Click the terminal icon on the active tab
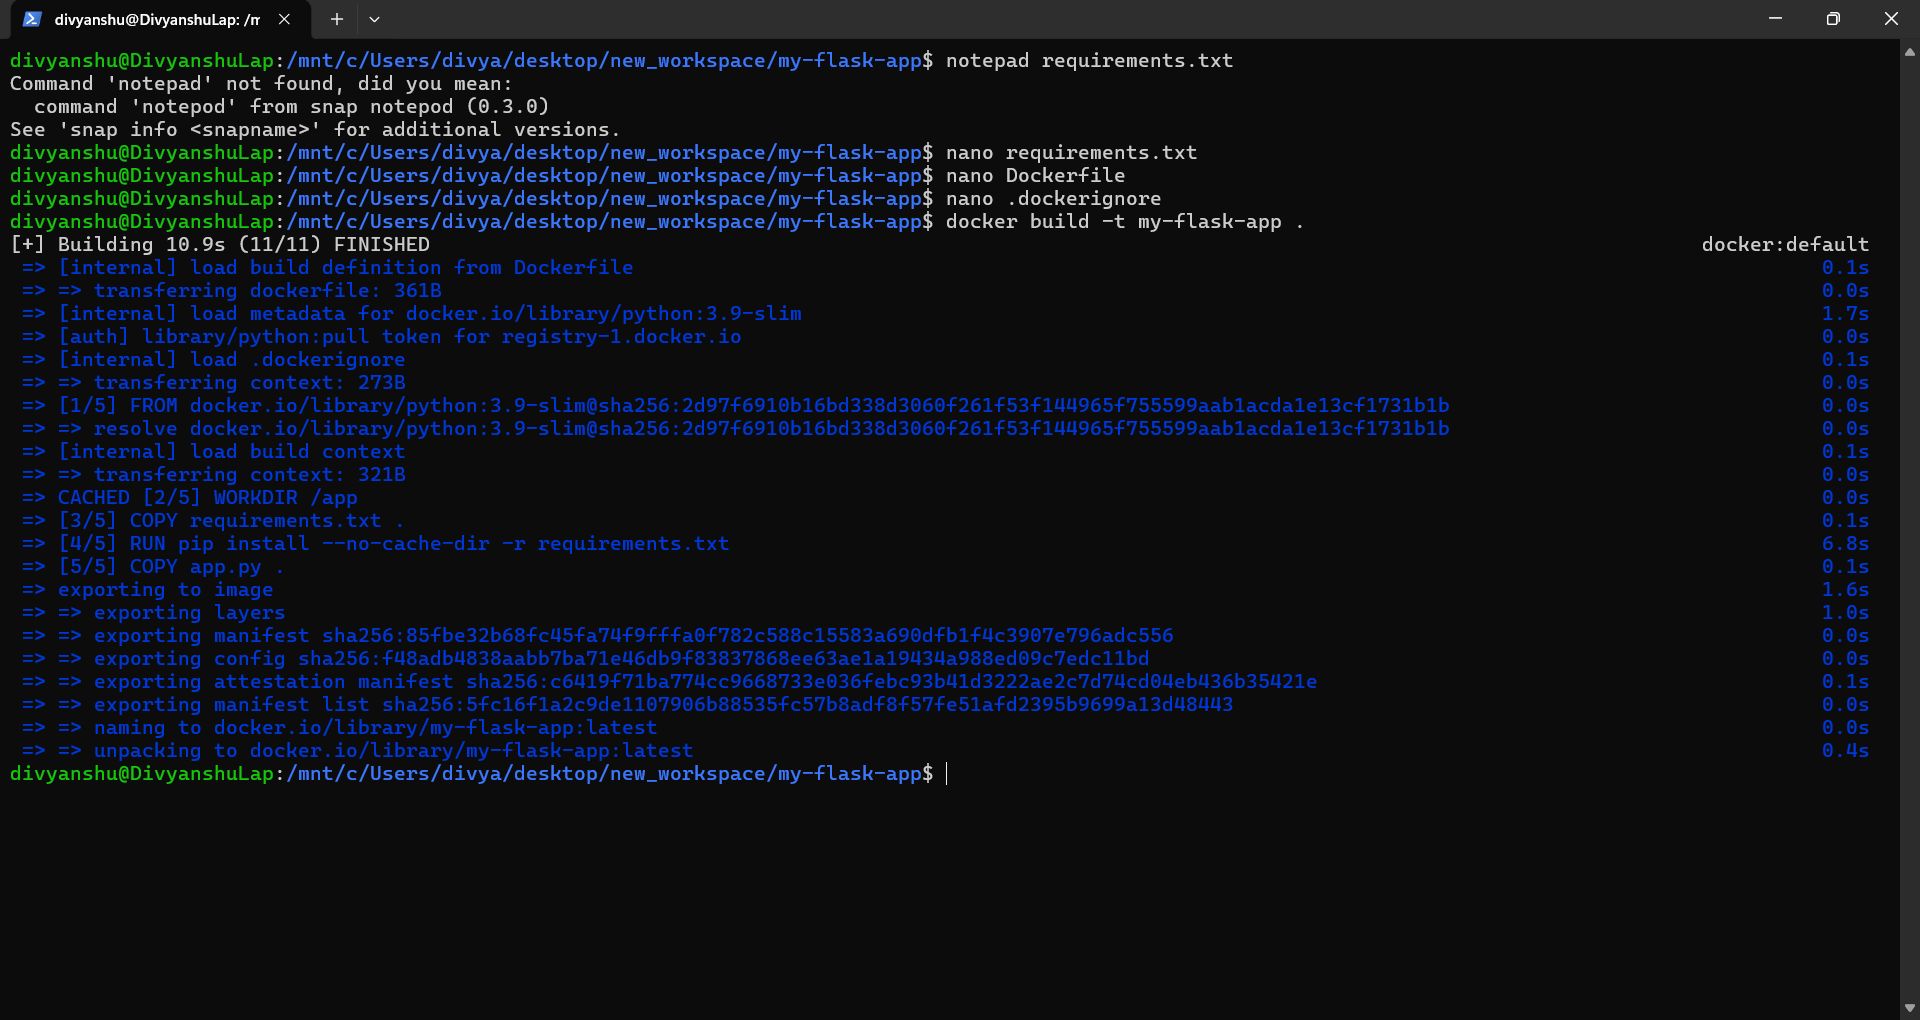 click(x=30, y=18)
